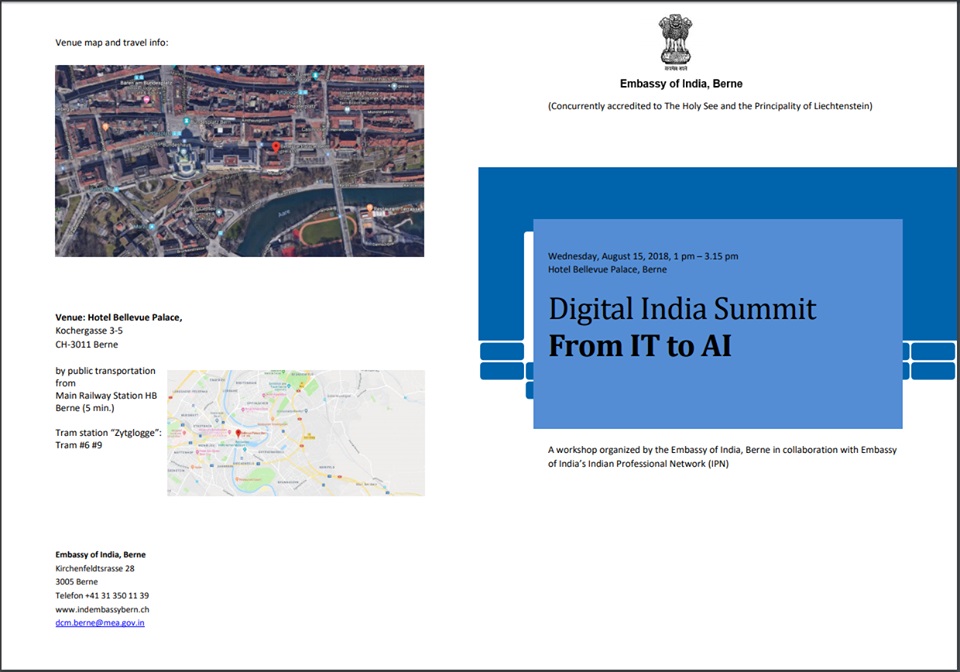The width and height of the screenshot is (960, 672).
Task: Click the "Digital India Summit" title
Action: coord(682,309)
